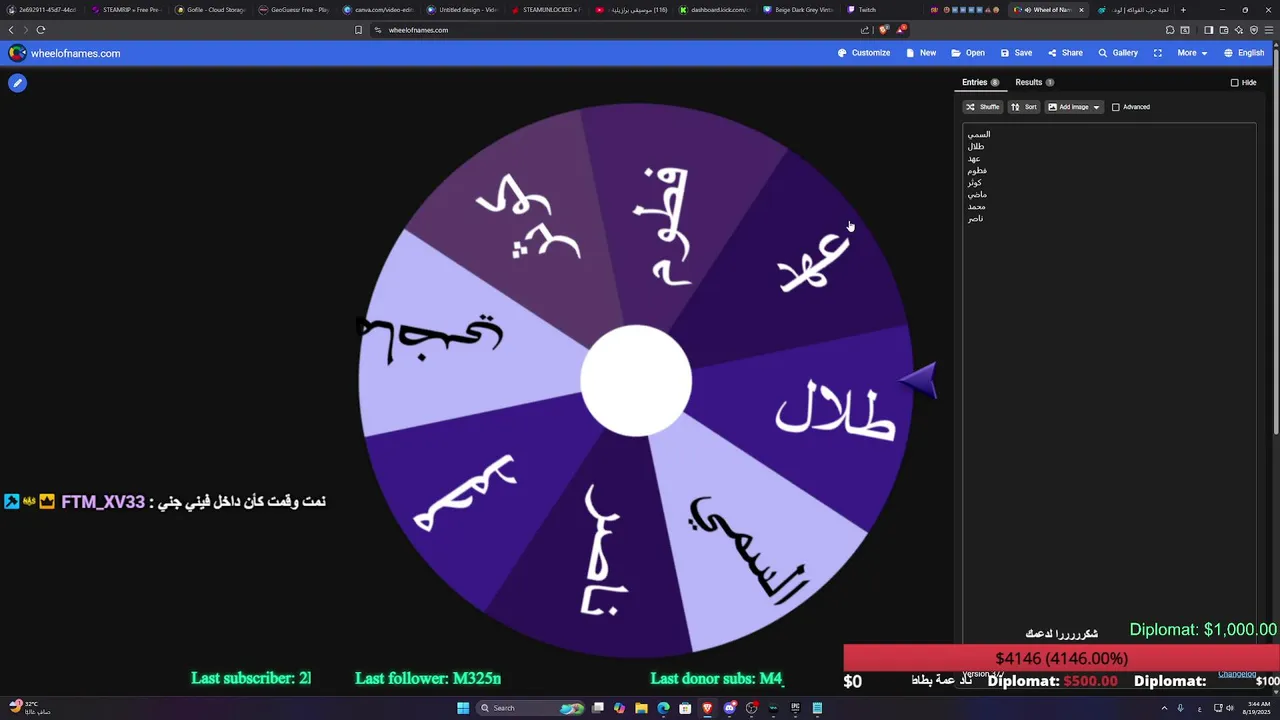Open the wheel Gallery
1280x720 pixels.
(1118, 53)
